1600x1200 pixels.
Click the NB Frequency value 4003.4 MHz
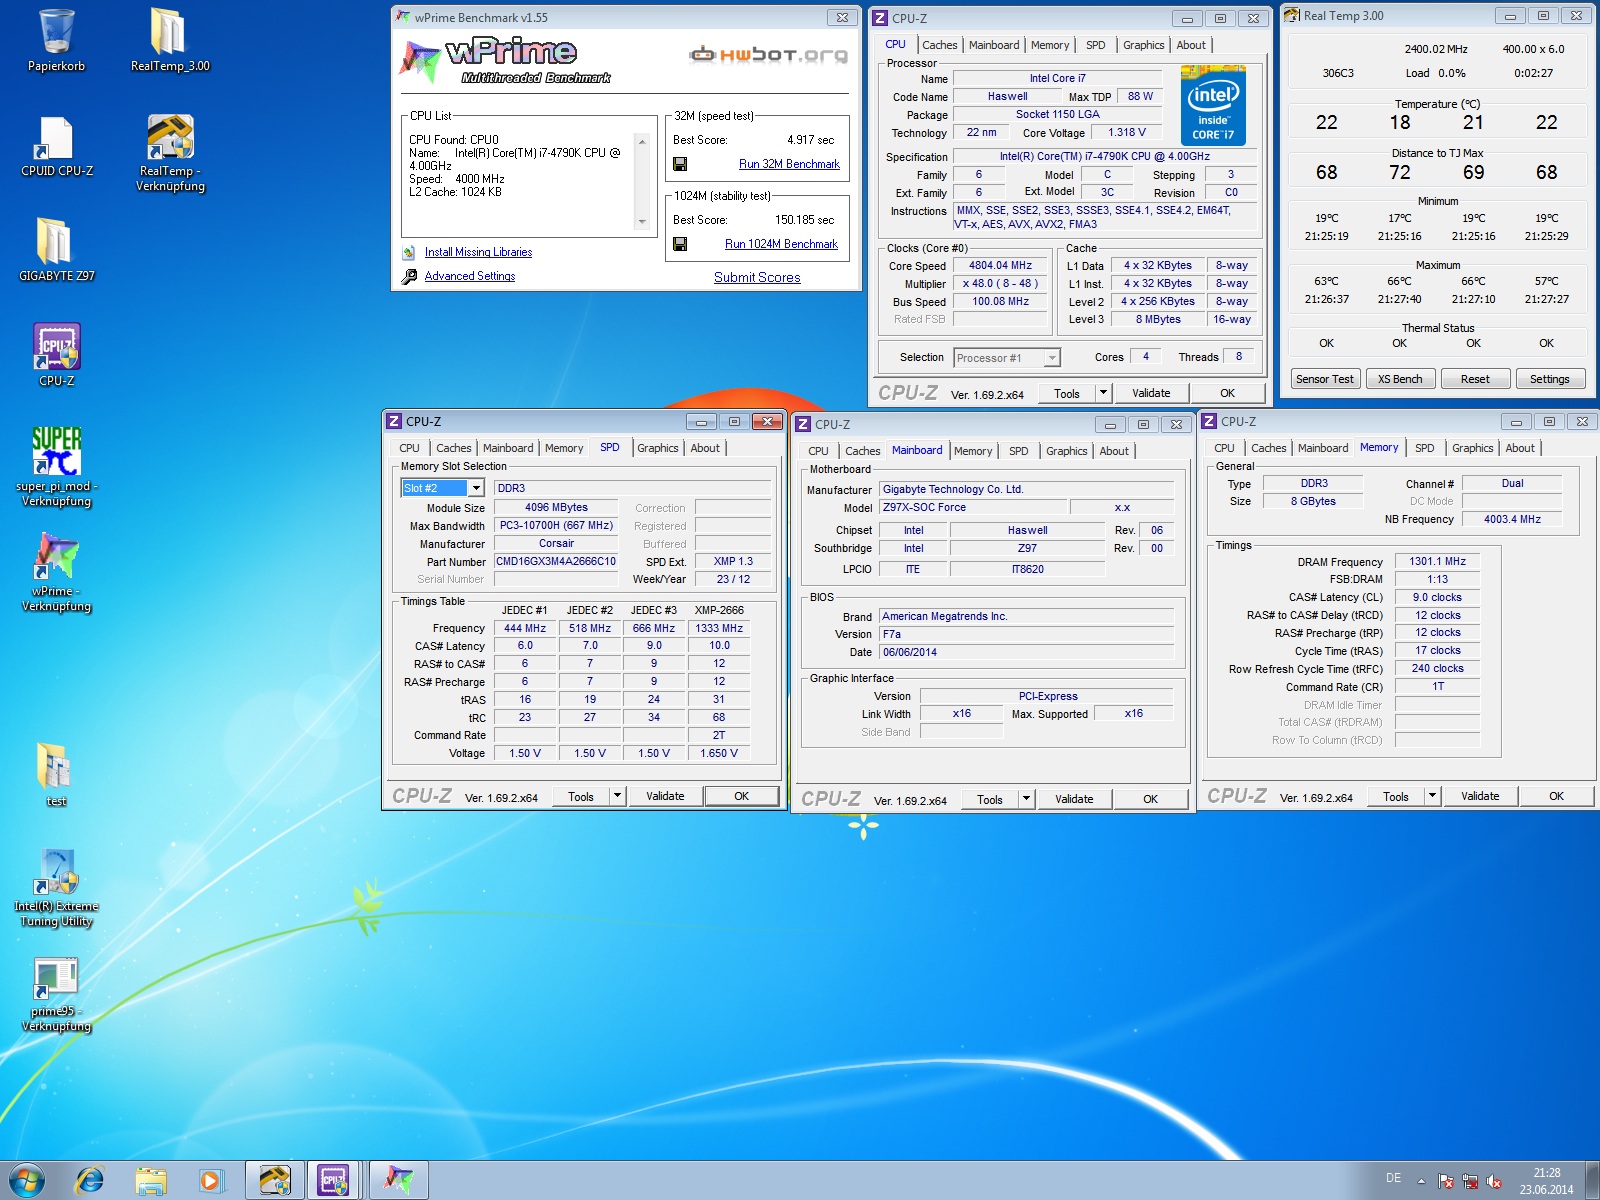click(1512, 519)
